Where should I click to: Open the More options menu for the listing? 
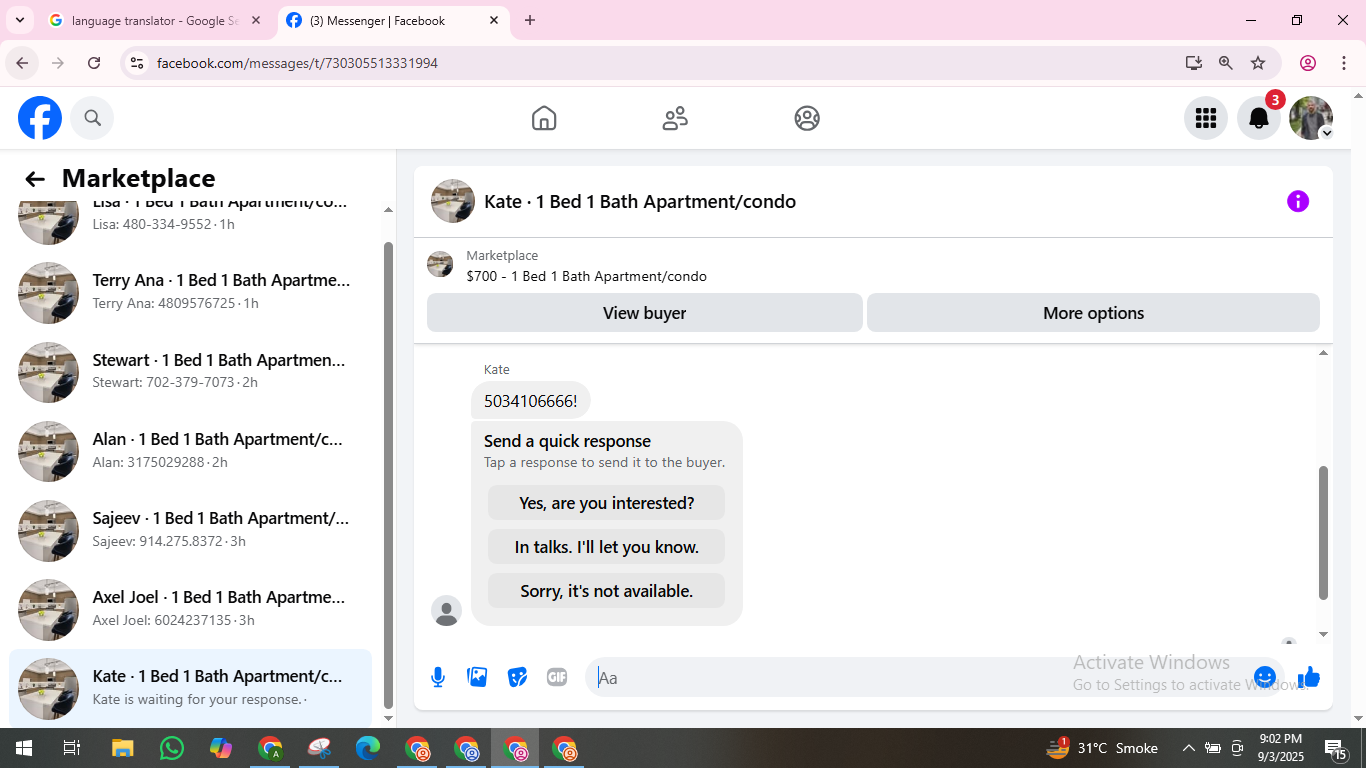pos(1093,313)
